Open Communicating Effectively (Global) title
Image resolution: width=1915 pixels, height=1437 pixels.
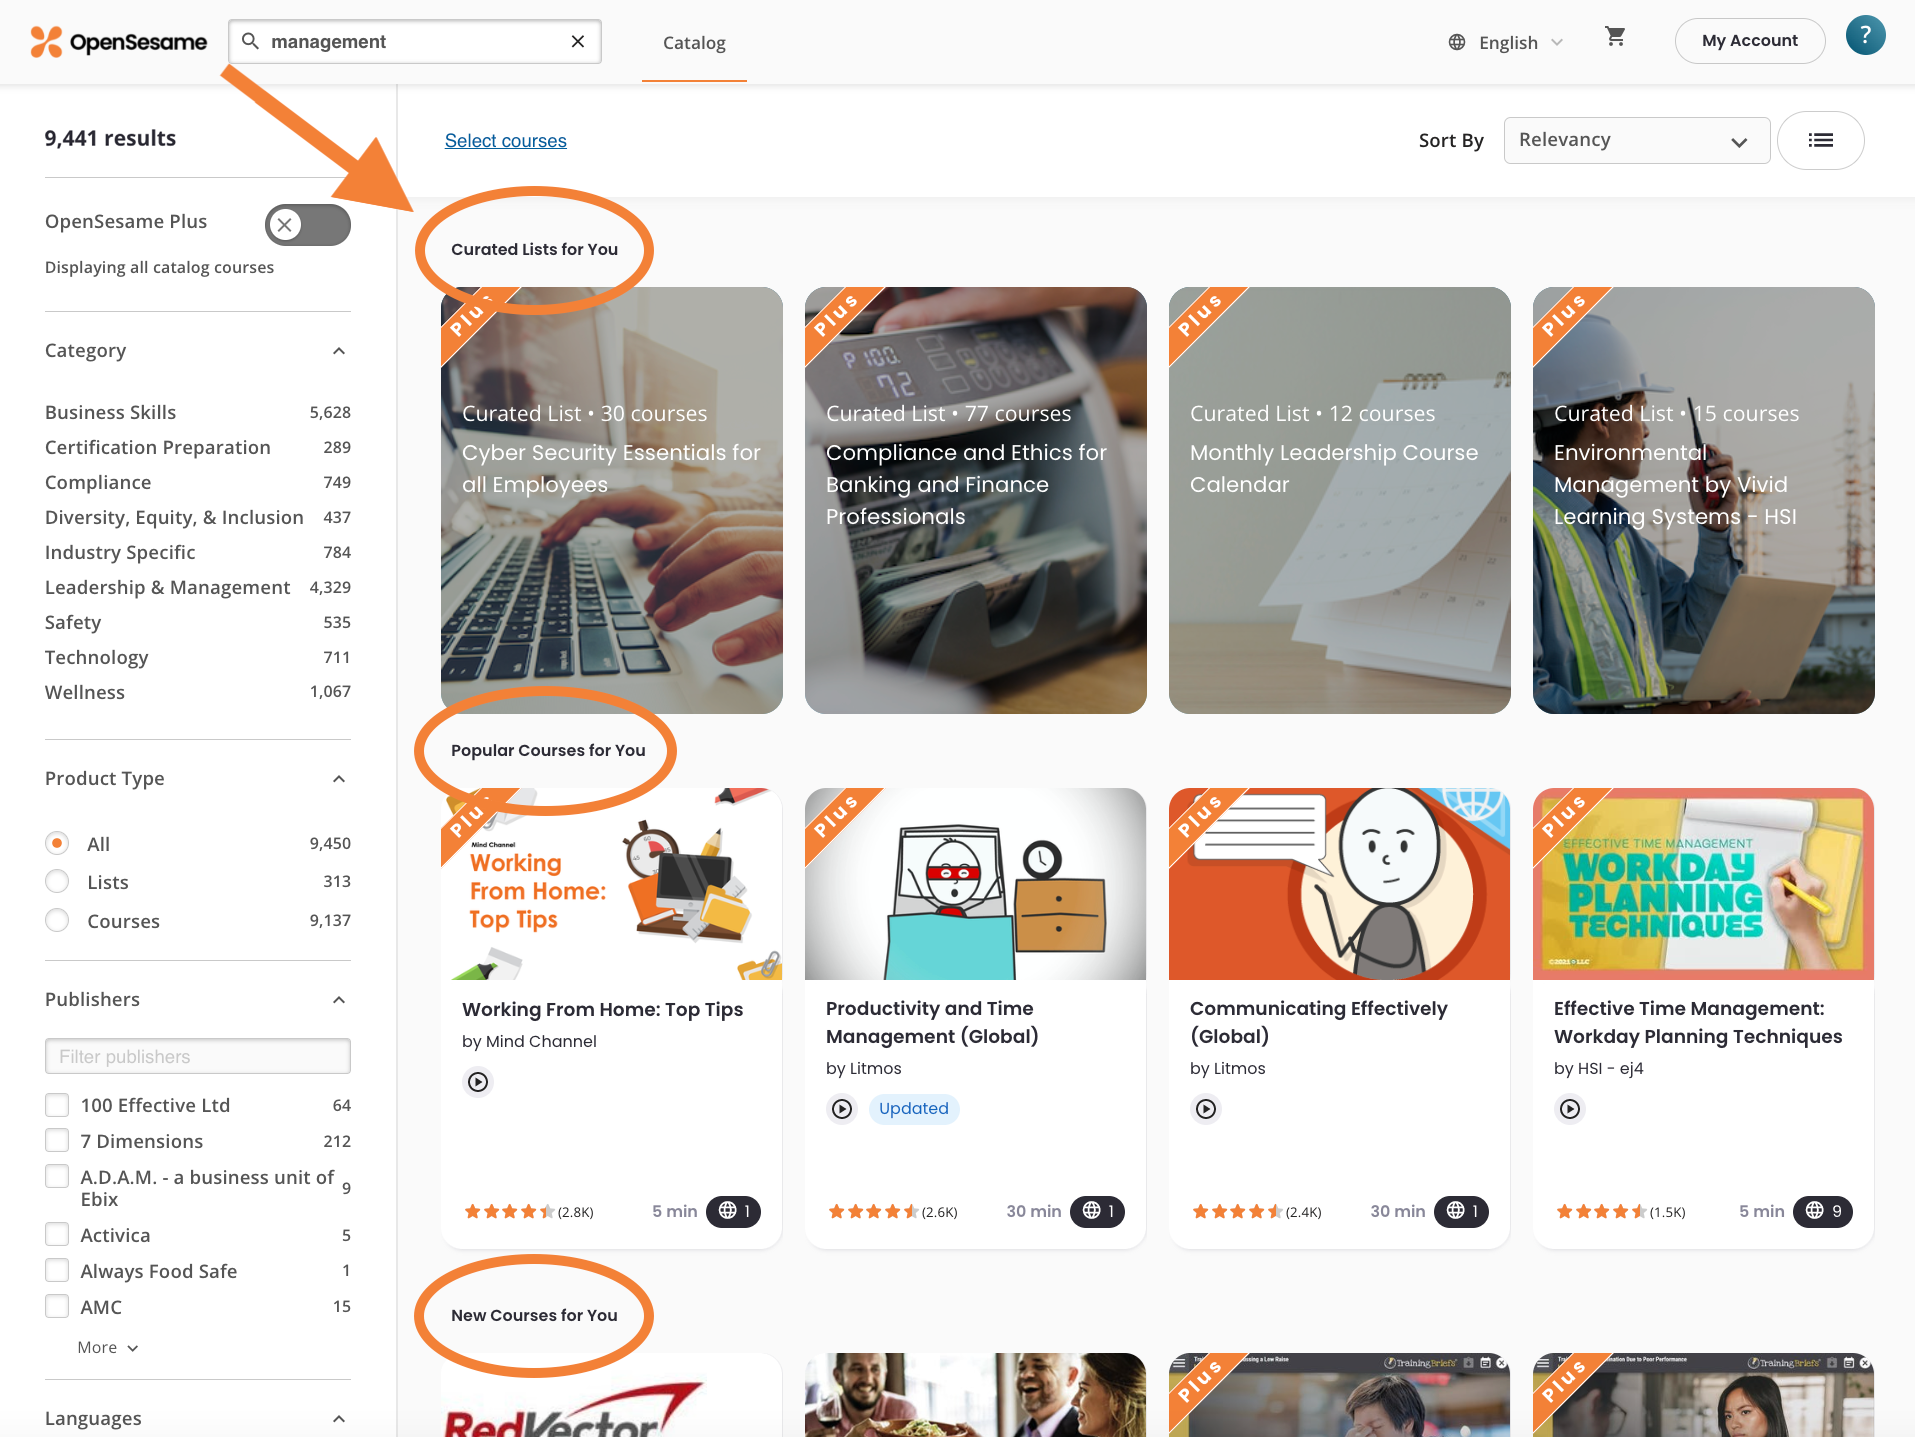[1318, 1022]
